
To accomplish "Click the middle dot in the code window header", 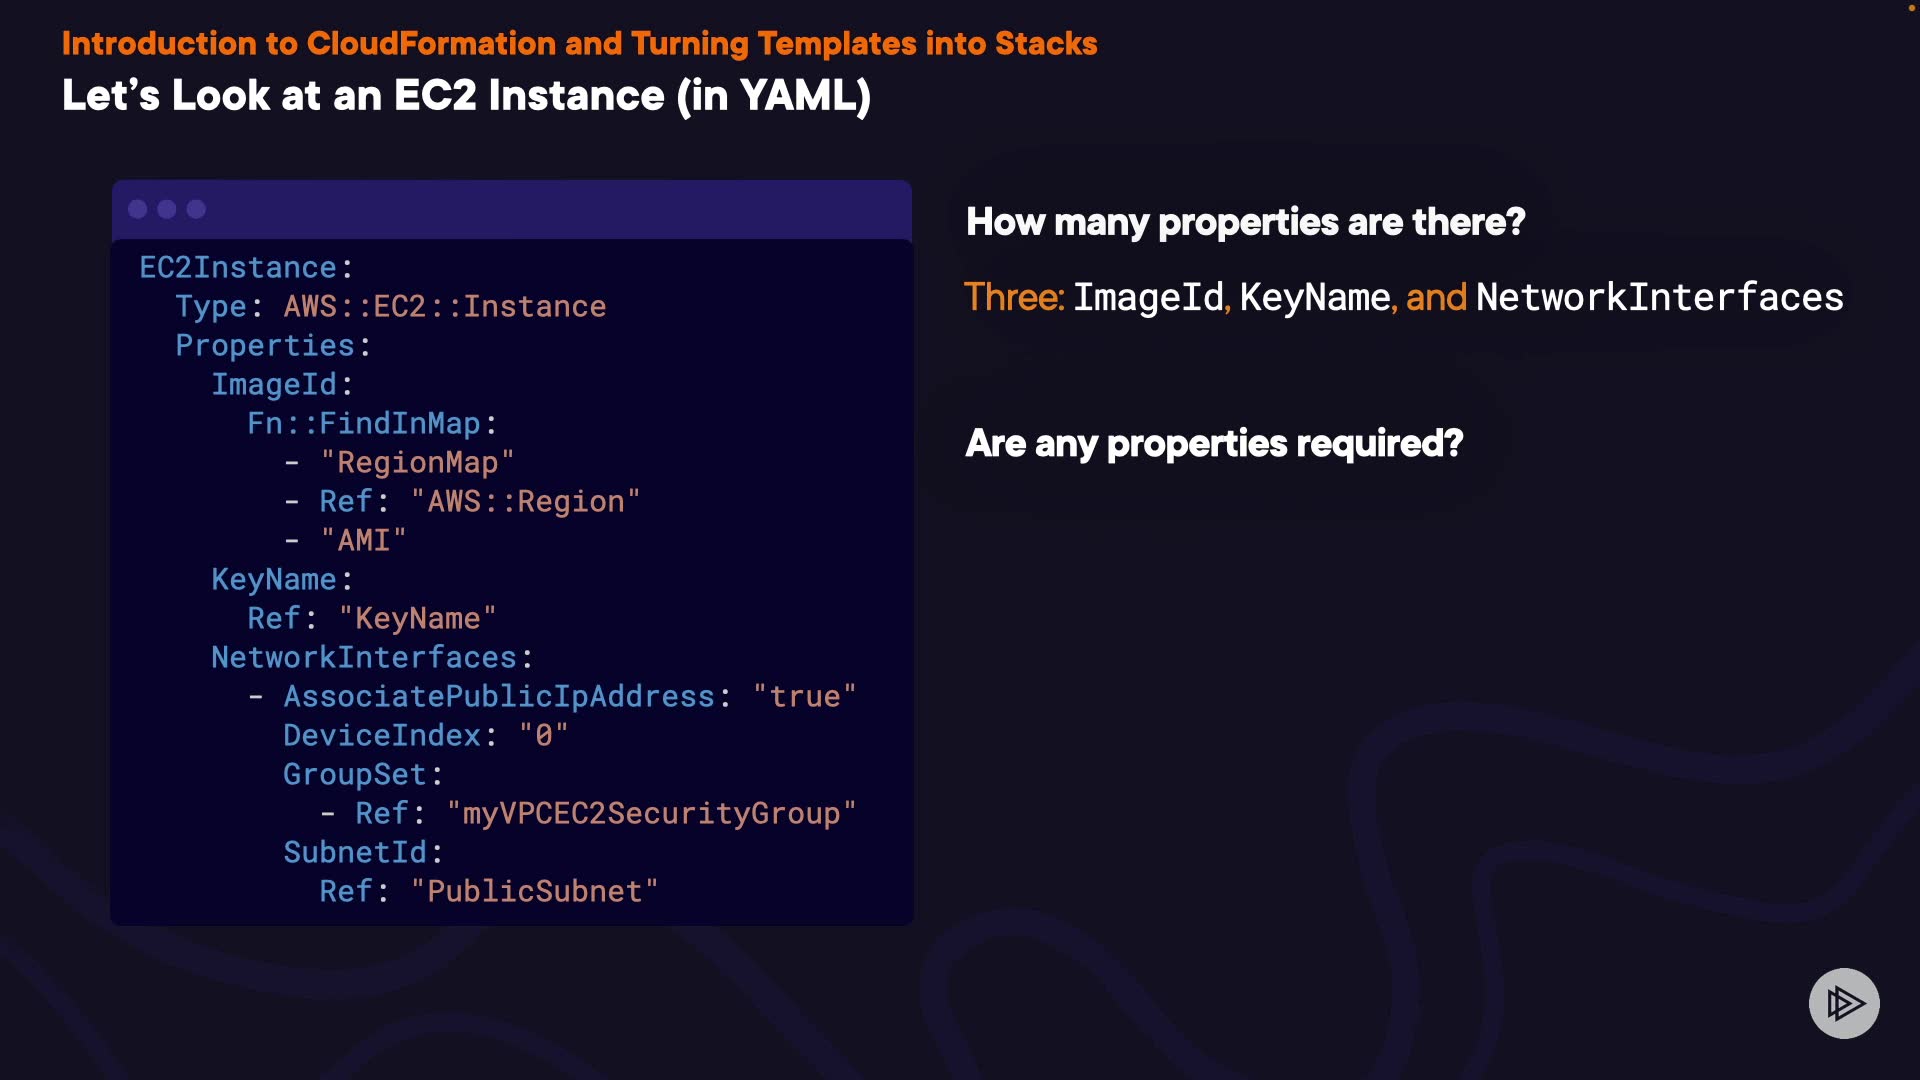I will (x=167, y=209).
